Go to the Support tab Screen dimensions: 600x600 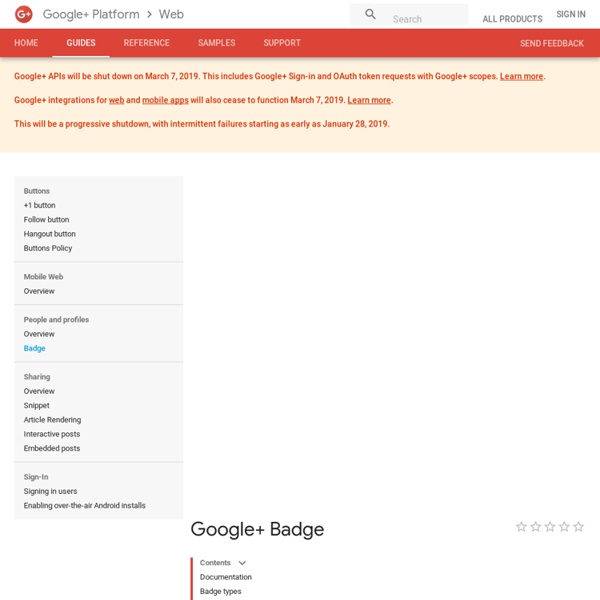pos(282,43)
